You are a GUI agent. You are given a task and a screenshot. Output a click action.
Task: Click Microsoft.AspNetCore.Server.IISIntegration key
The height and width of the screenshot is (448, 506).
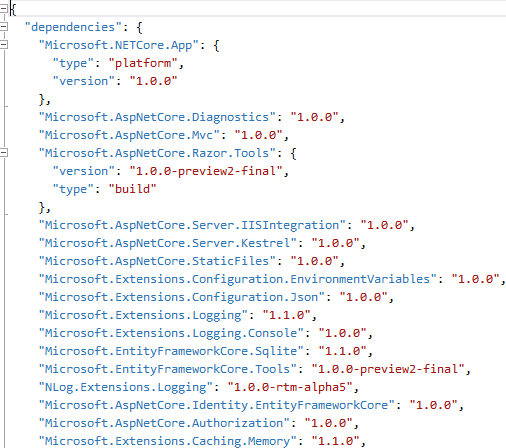point(192,225)
